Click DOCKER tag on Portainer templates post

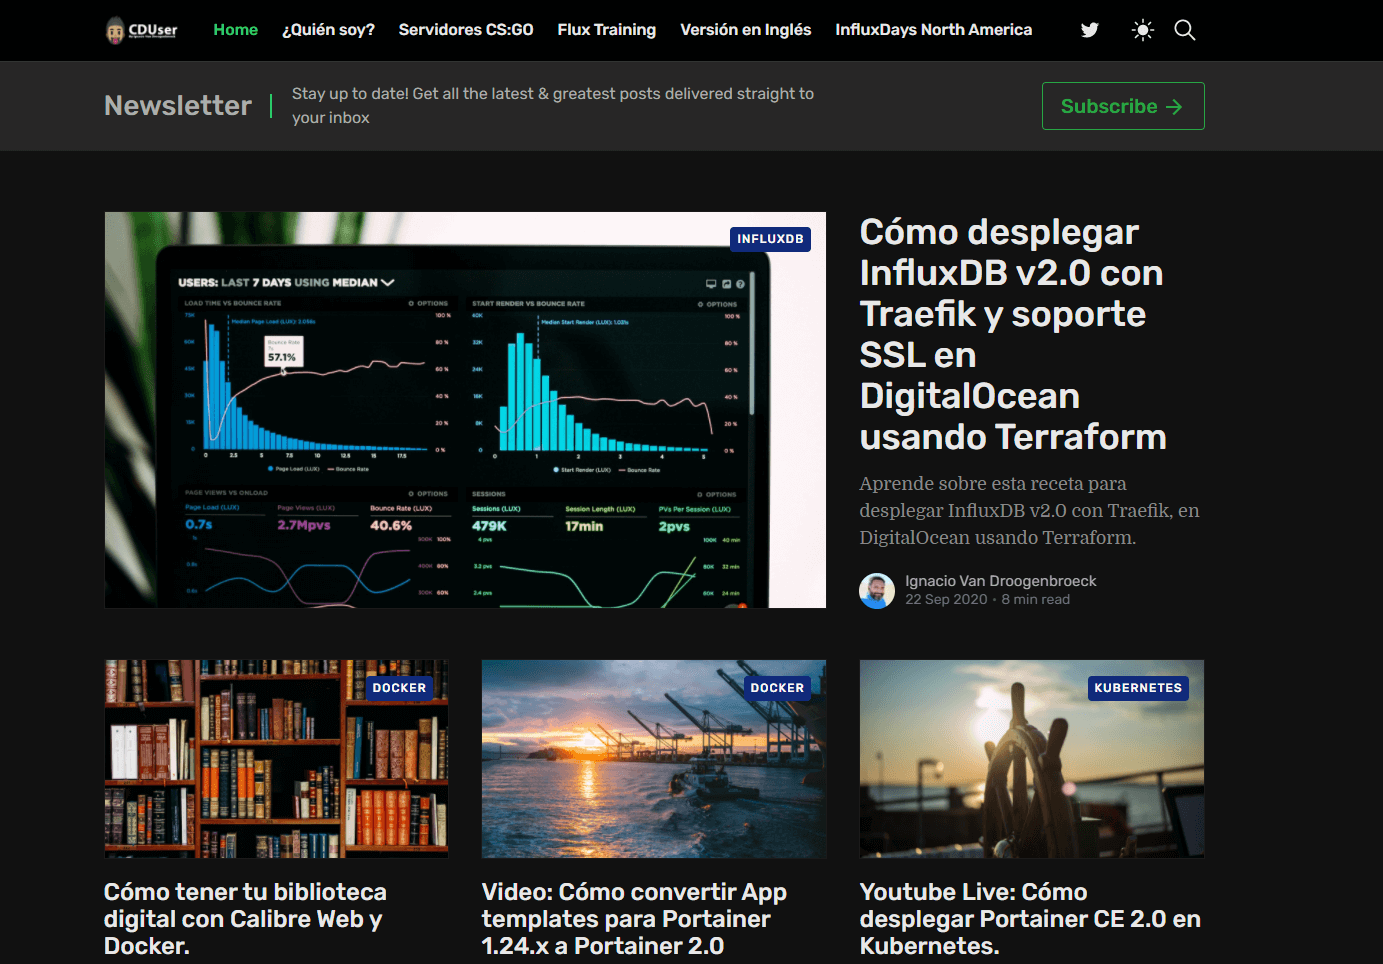777,688
